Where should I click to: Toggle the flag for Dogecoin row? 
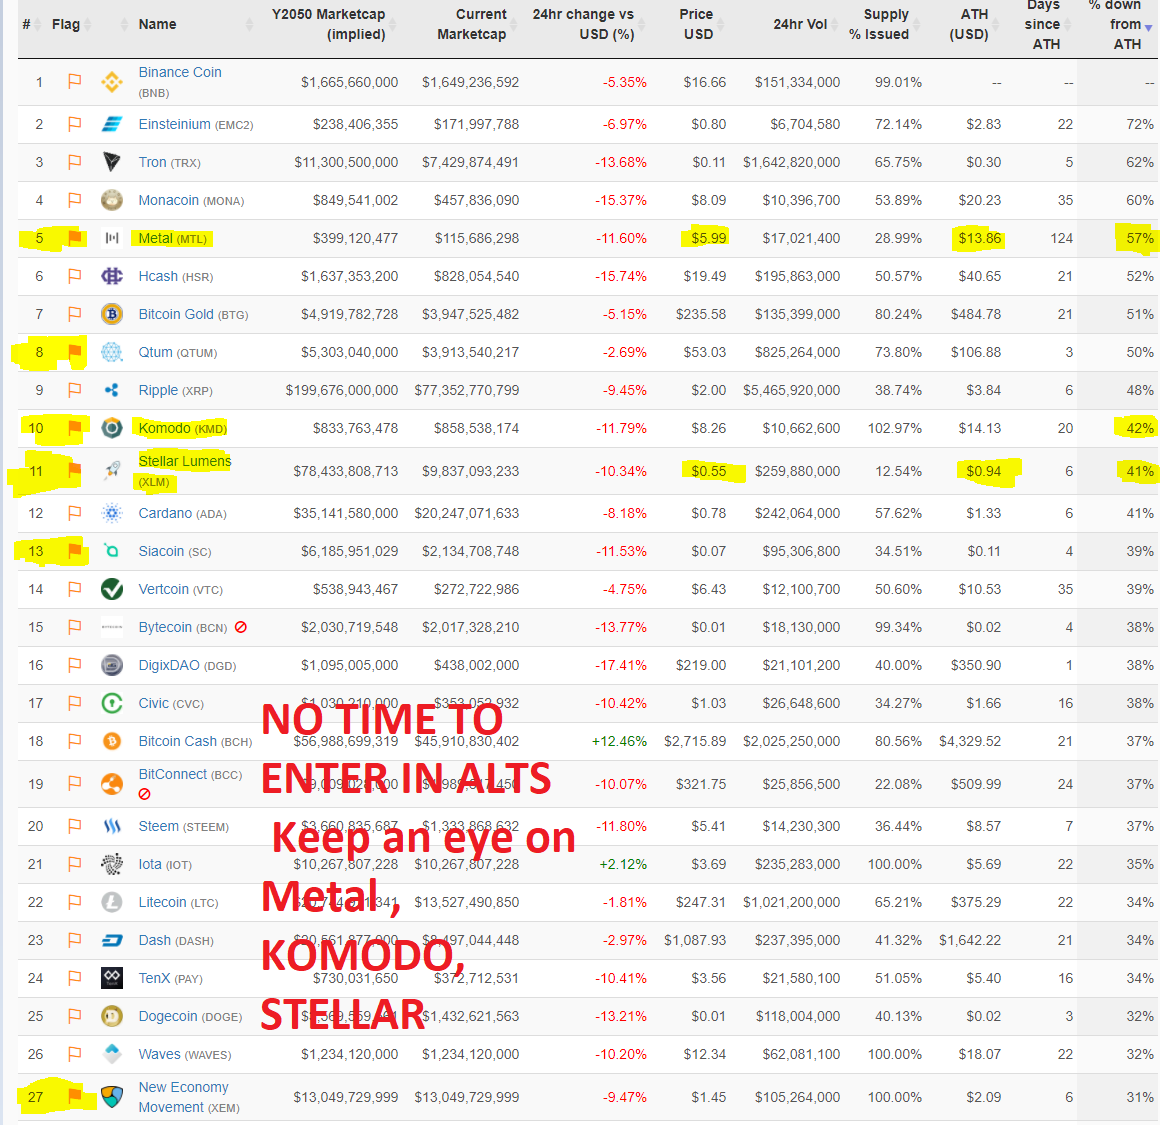(x=74, y=1016)
